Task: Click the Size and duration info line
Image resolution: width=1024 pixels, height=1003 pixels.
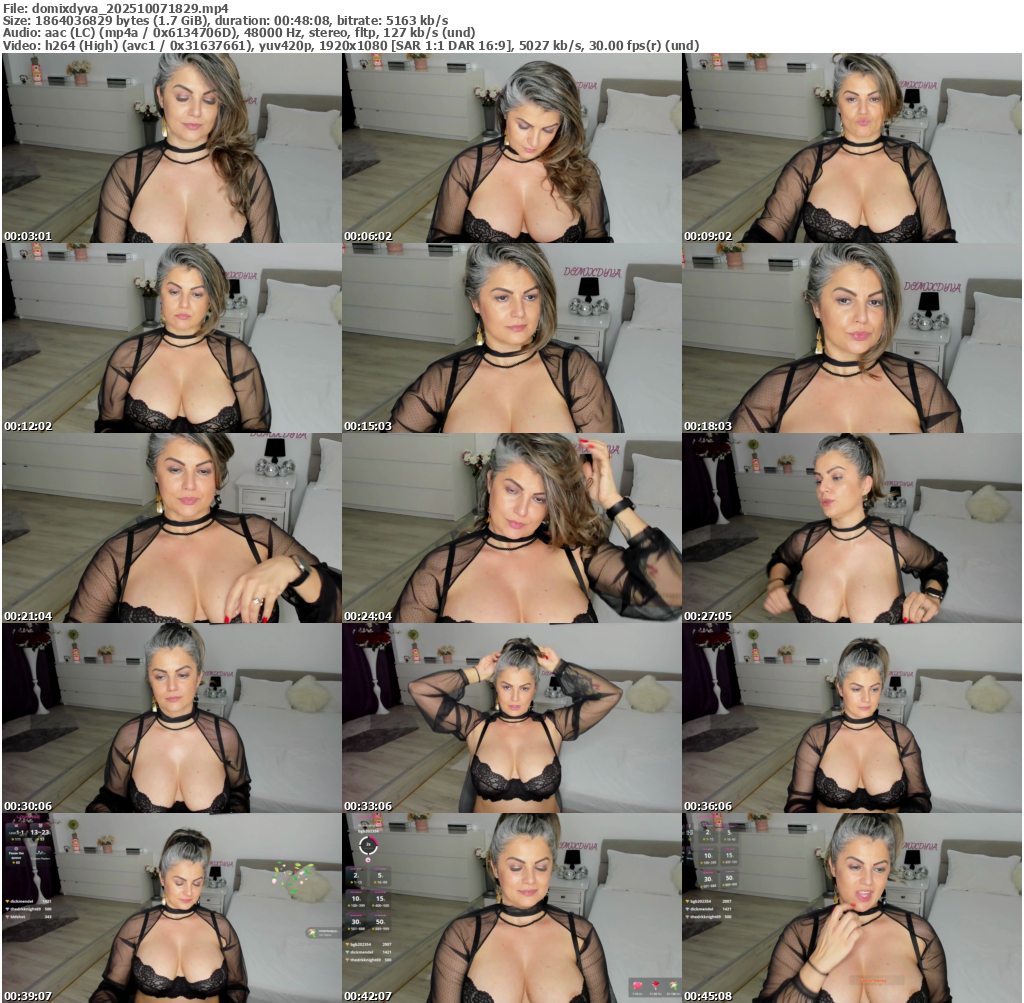Action: (x=225, y=21)
